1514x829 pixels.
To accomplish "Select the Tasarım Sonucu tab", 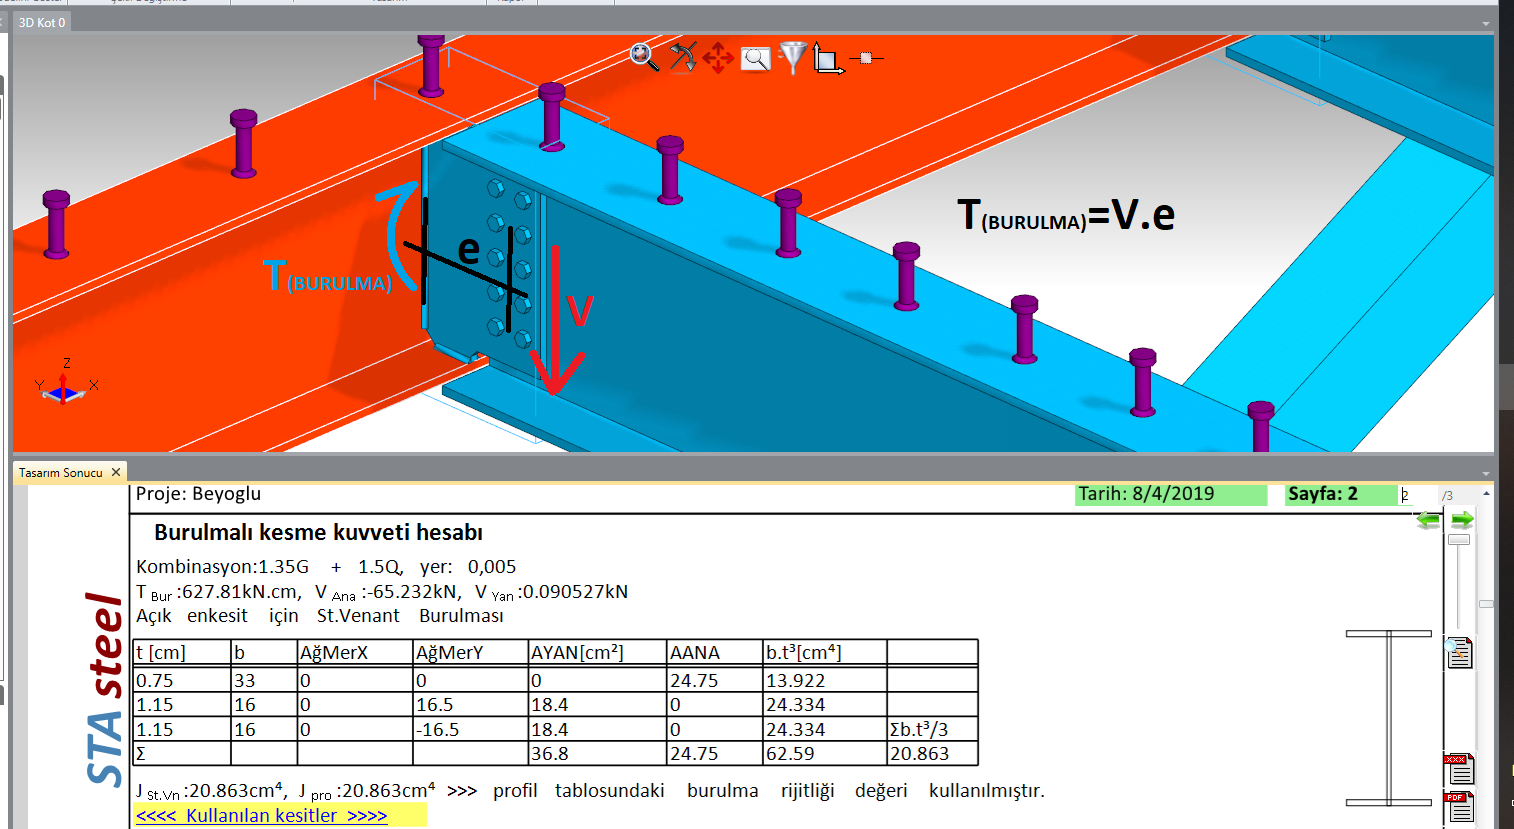I will [x=60, y=473].
